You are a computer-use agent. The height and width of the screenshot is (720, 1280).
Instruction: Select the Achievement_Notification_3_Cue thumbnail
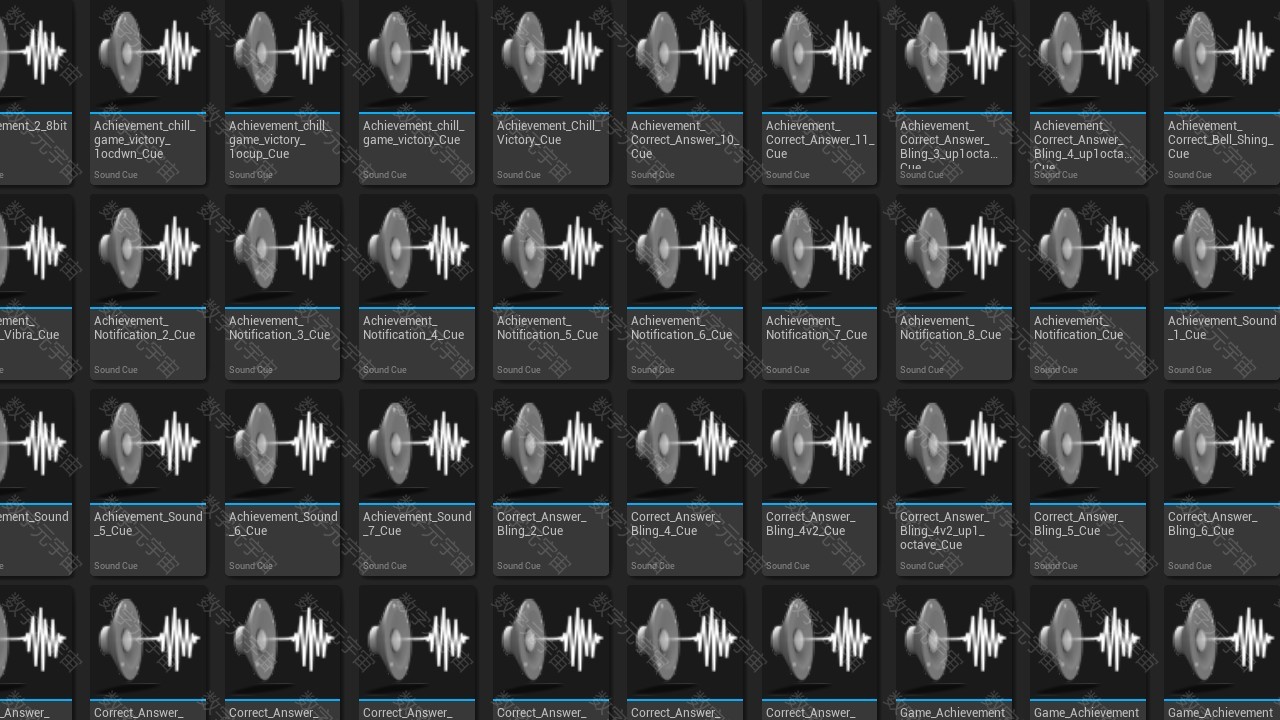tap(282, 250)
